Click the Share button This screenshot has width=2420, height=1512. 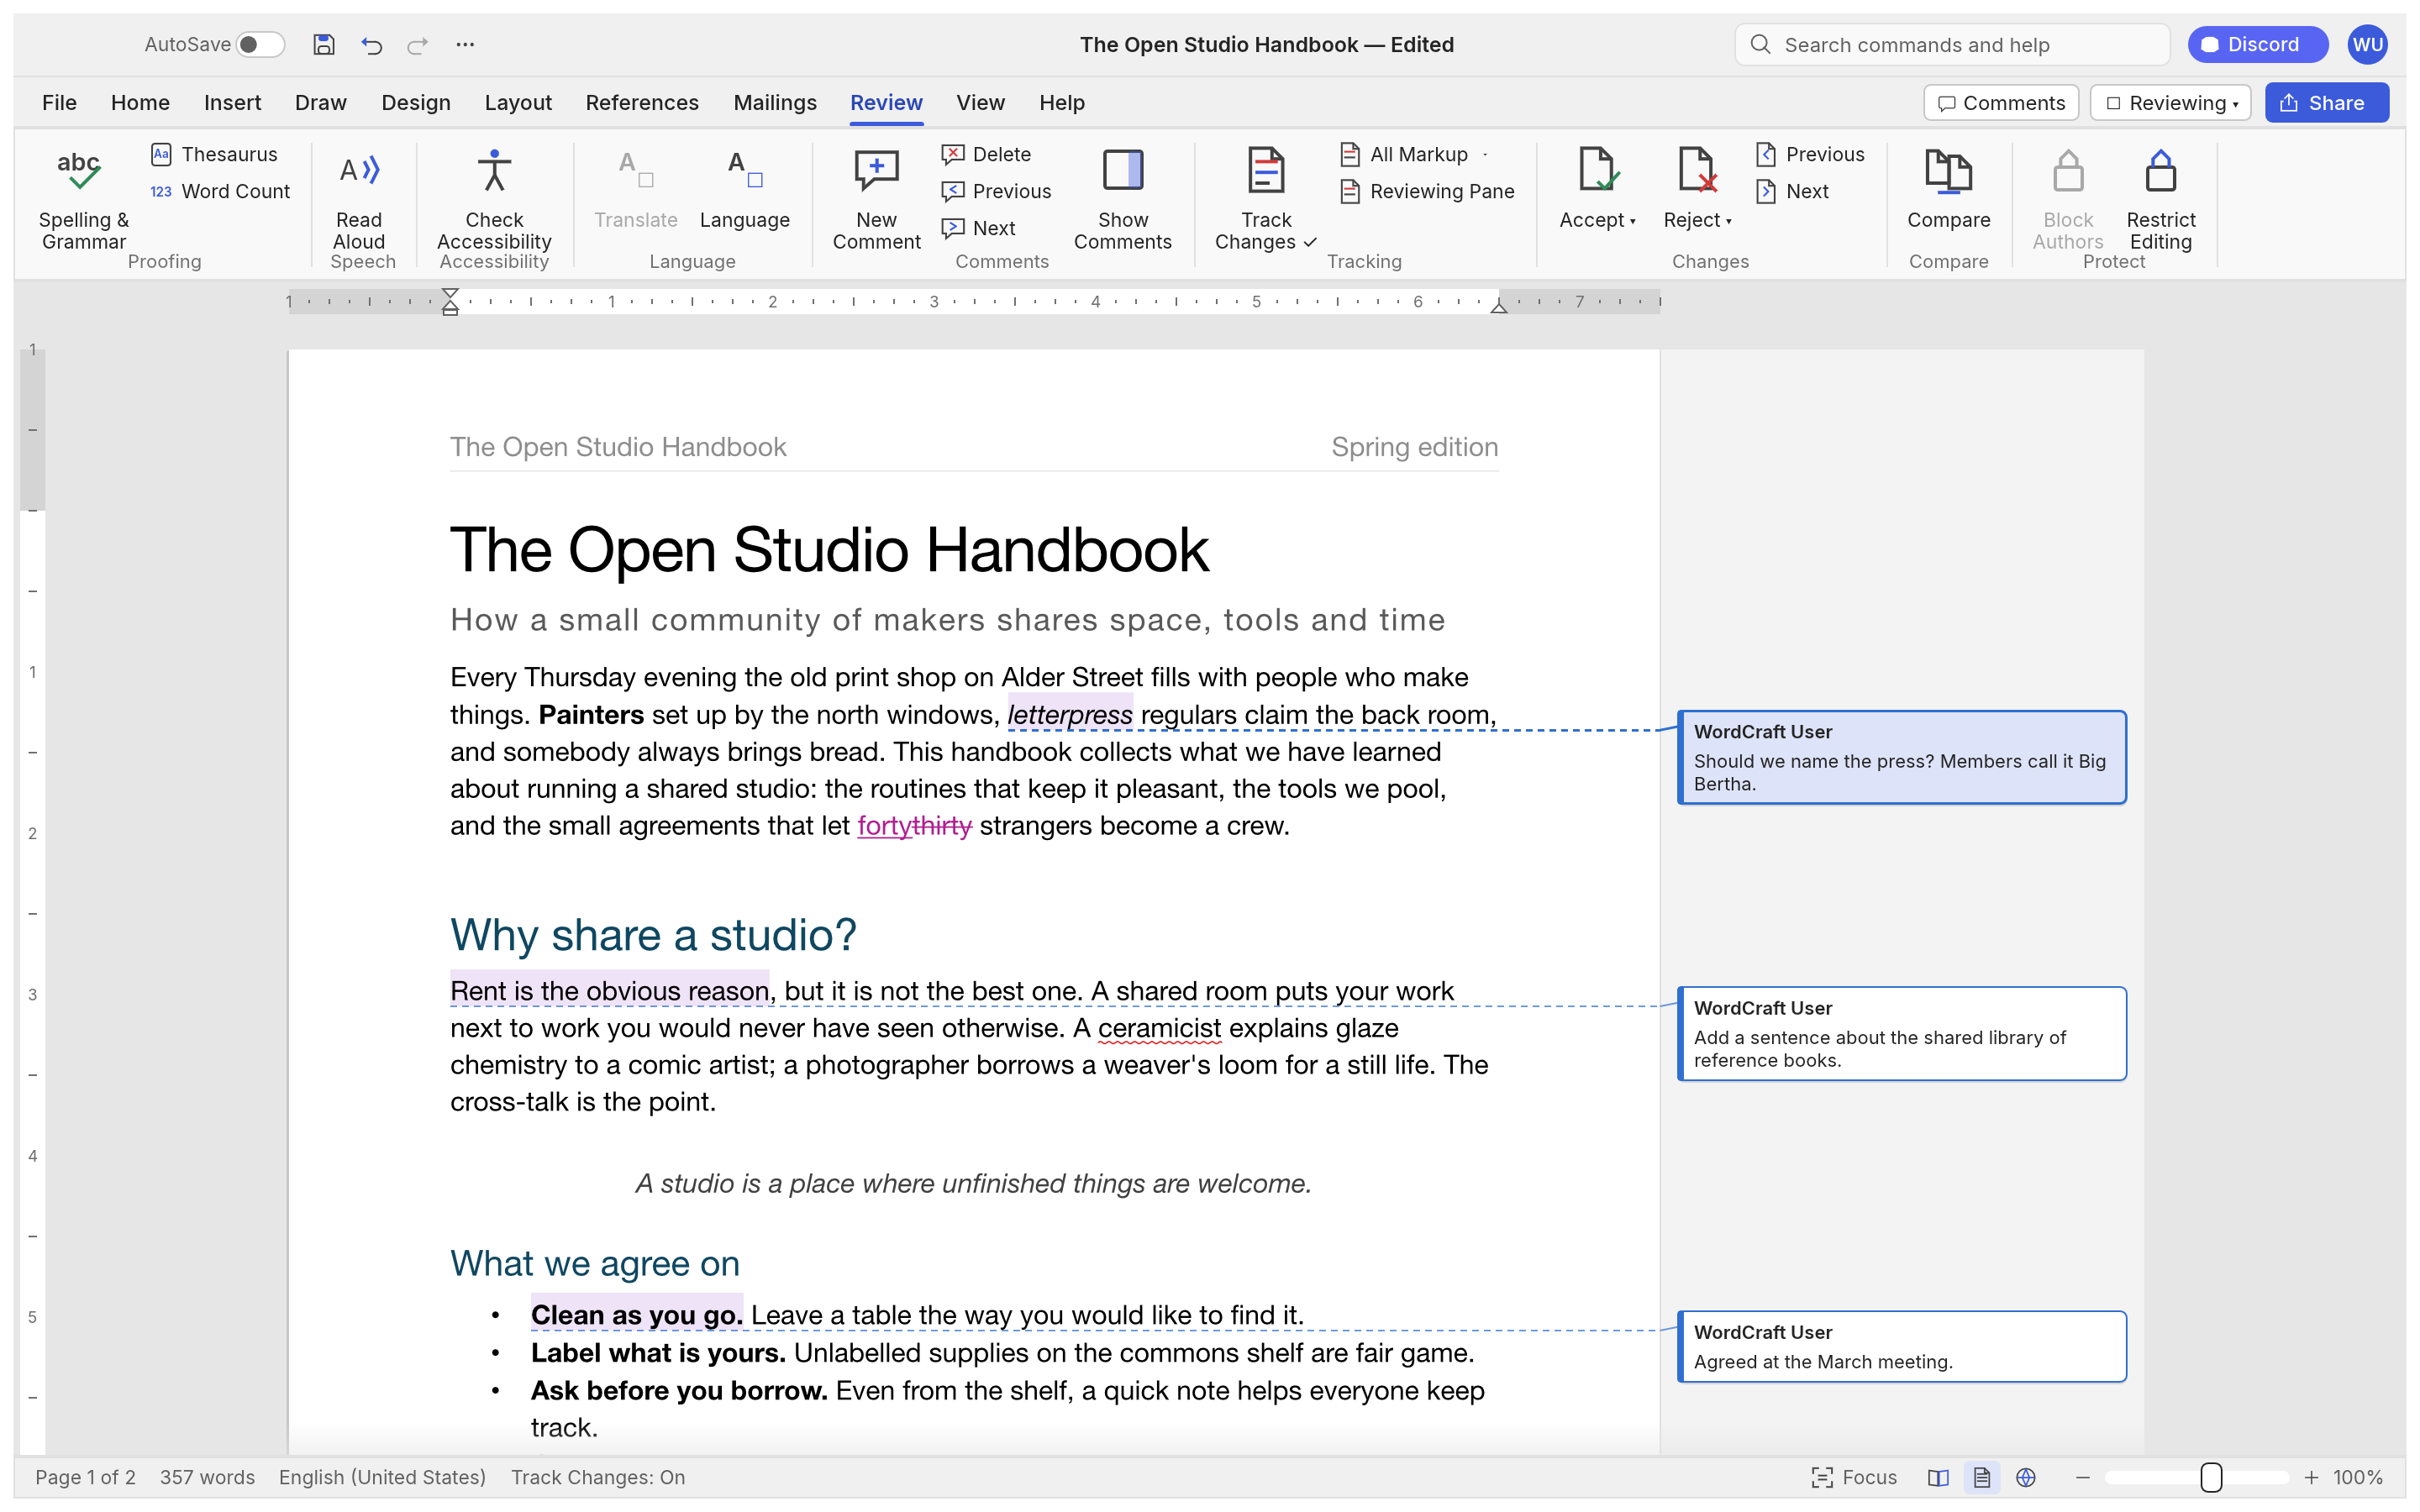pos(2326,103)
